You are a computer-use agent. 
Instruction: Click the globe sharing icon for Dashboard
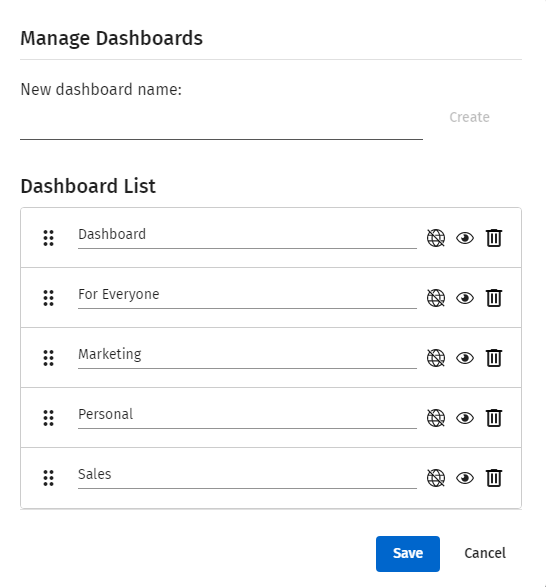click(x=436, y=238)
